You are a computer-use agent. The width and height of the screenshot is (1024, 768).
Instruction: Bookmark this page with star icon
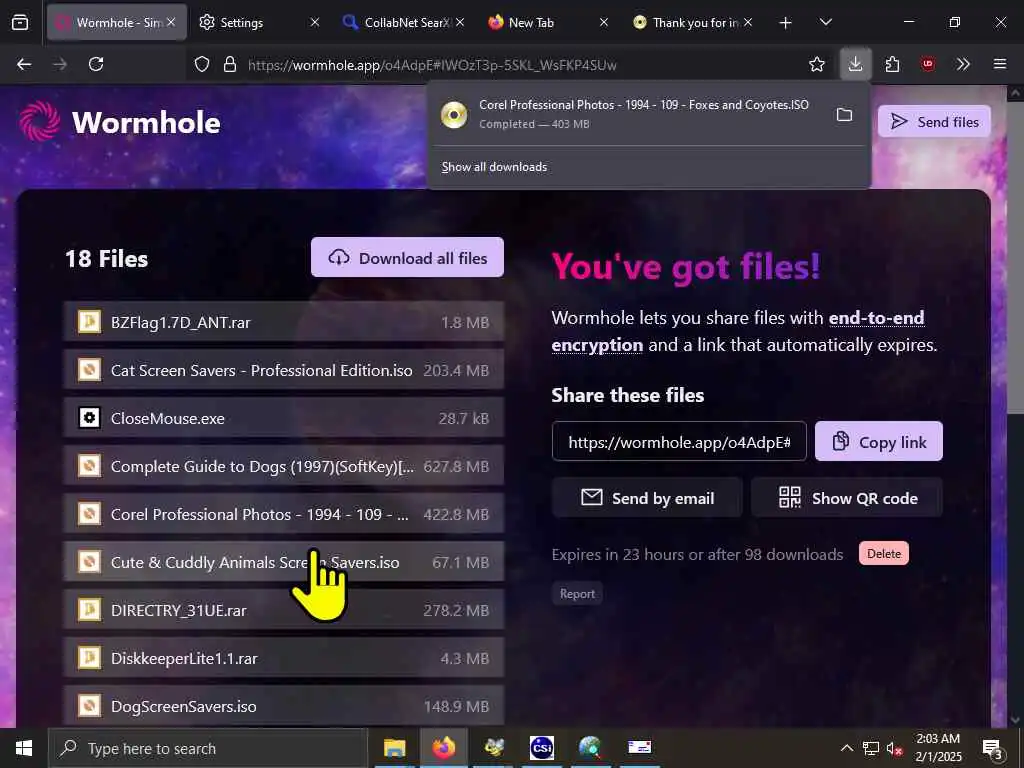816,64
